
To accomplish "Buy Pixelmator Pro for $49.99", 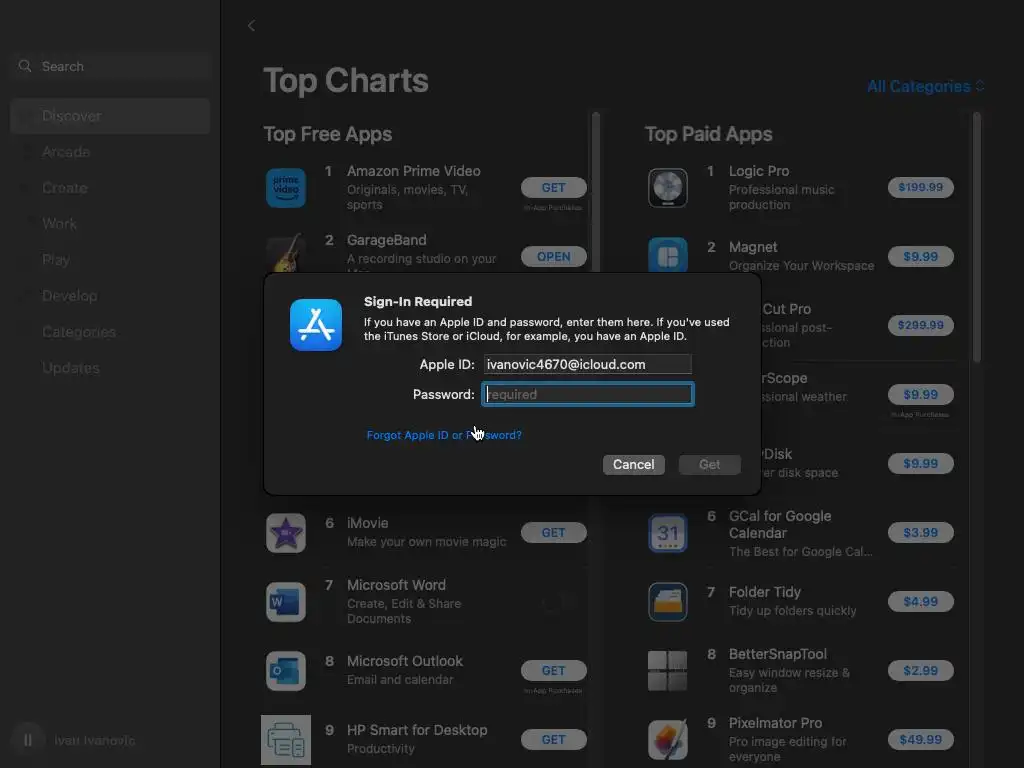I will [921, 740].
